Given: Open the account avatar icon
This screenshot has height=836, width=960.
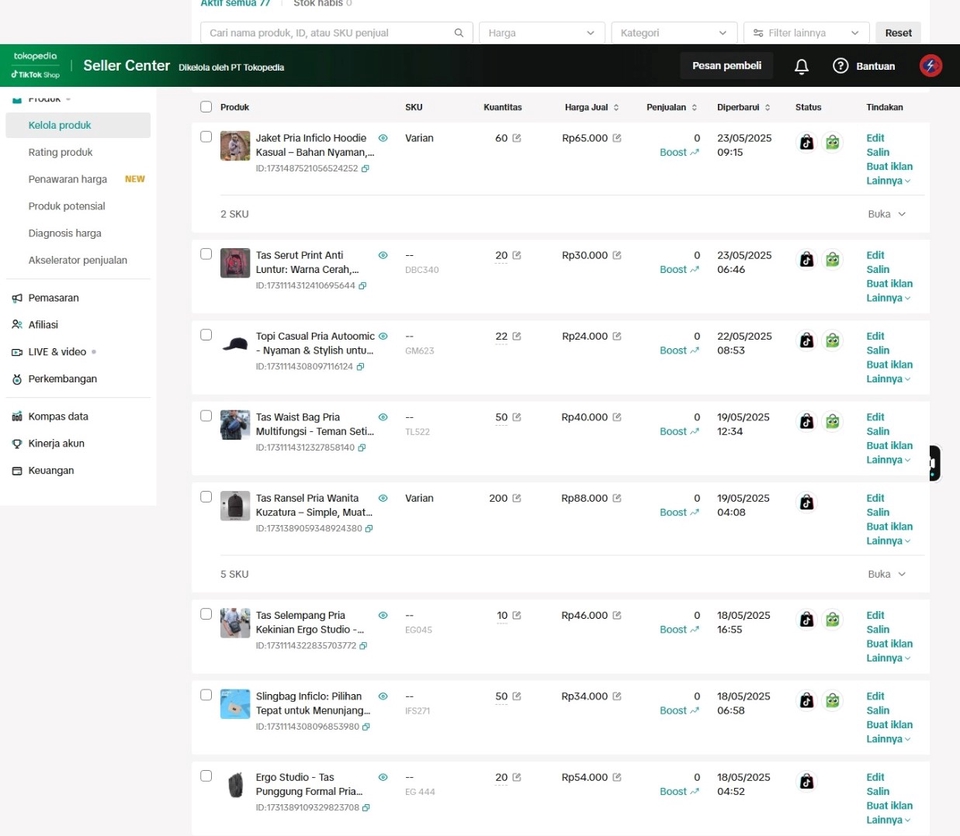Looking at the screenshot, I should [931, 66].
